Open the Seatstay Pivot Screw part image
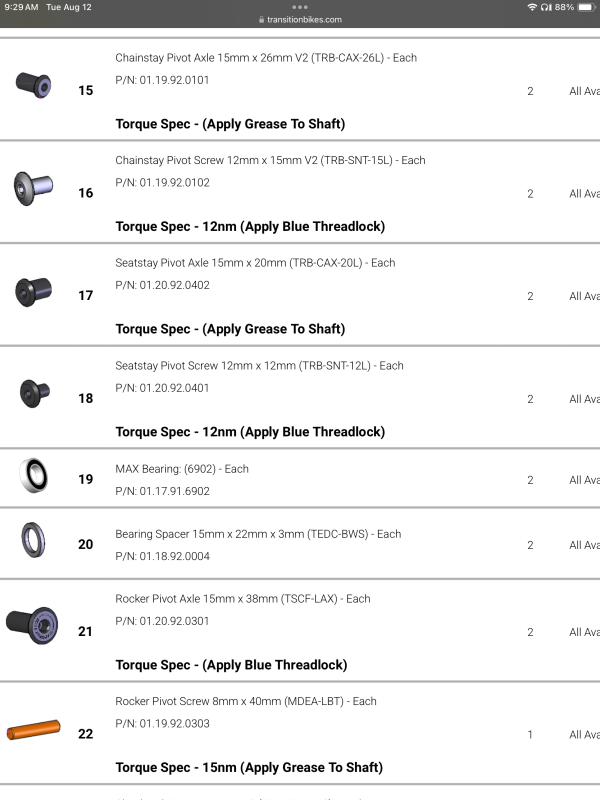 click(34, 394)
